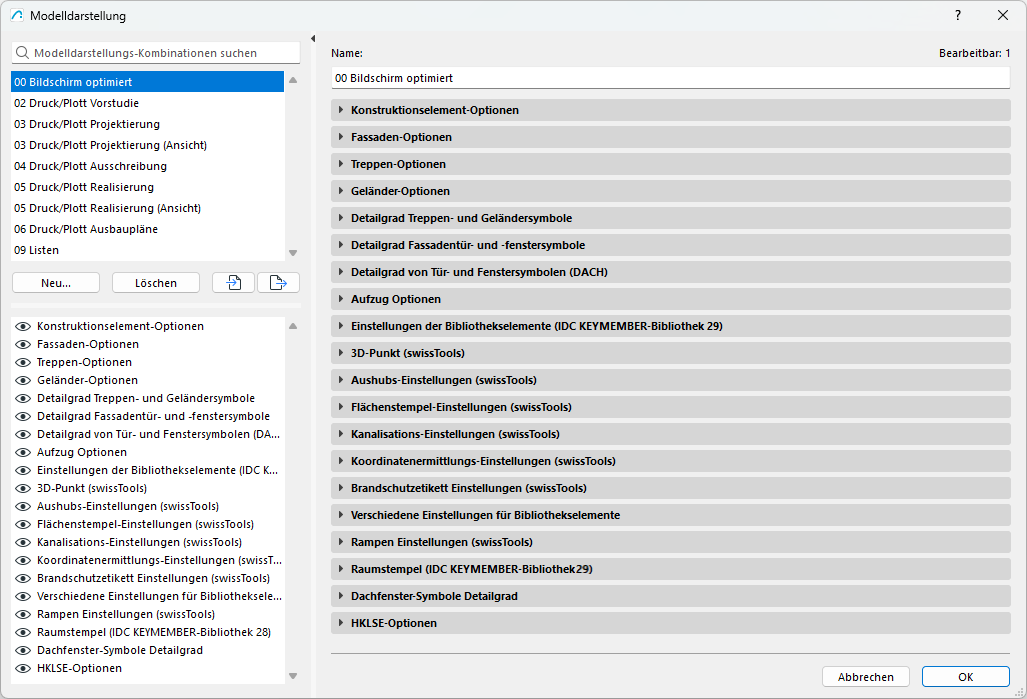
Task: Select 04 Druck/Plott Ausschreibung combination
Action: point(90,166)
